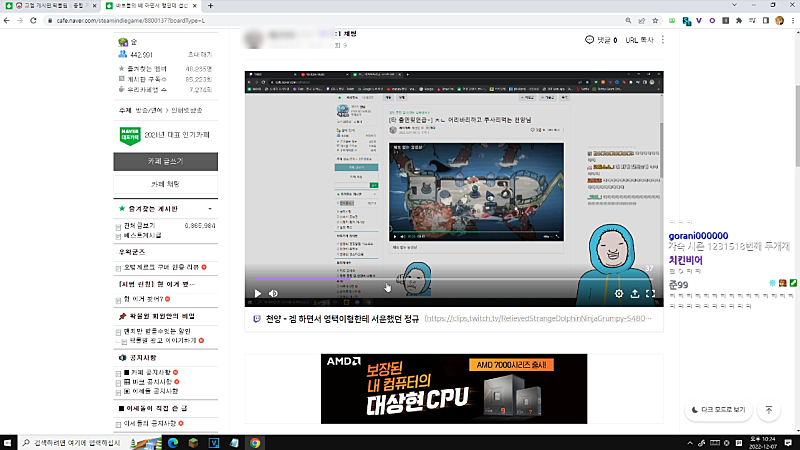
Task: Copy post link with URL 복사
Action: coord(638,40)
